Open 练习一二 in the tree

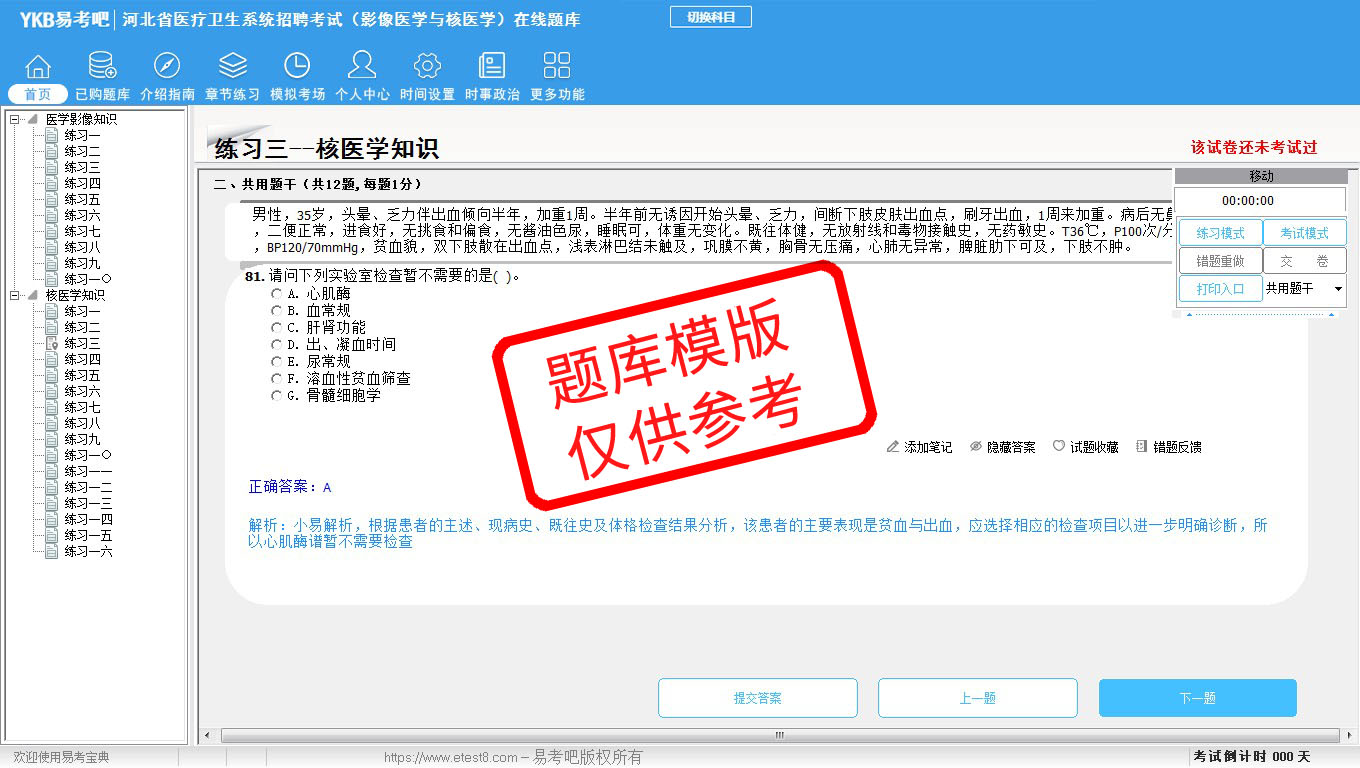88,487
